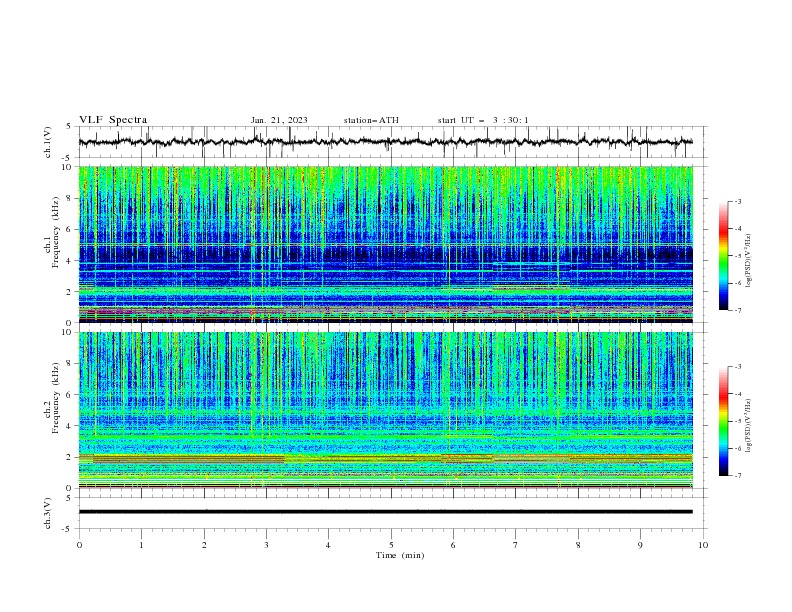Click the "VLF Spectra" title text

point(113,120)
